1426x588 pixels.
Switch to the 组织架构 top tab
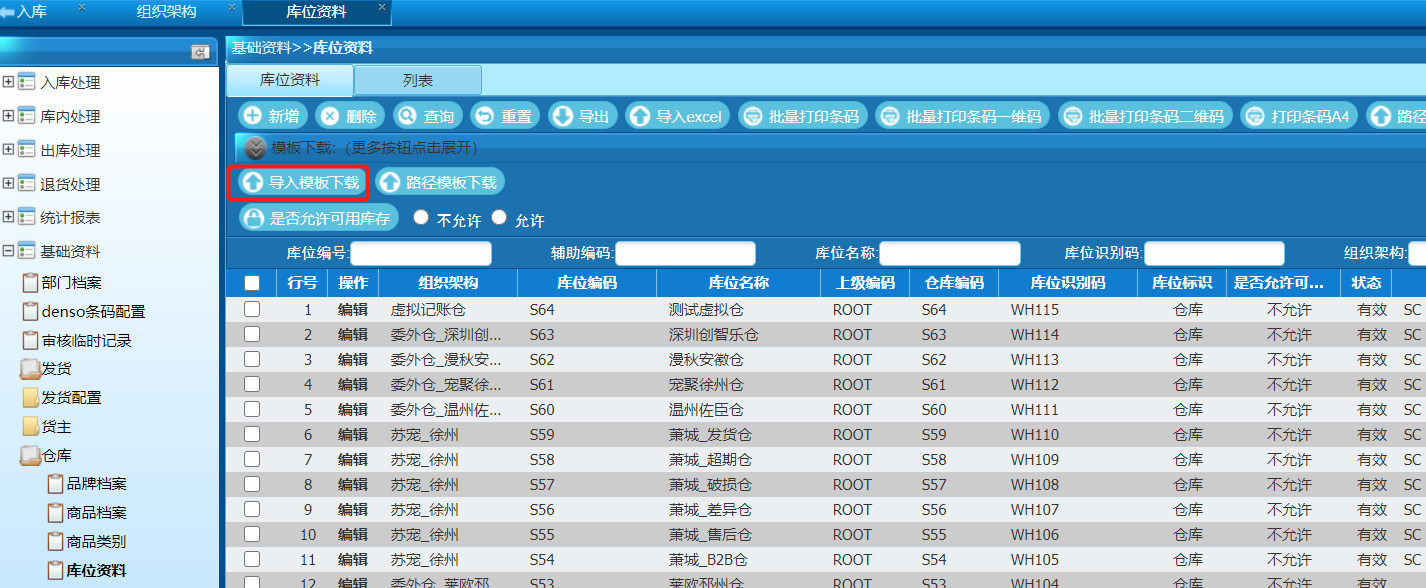(x=166, y=12)
